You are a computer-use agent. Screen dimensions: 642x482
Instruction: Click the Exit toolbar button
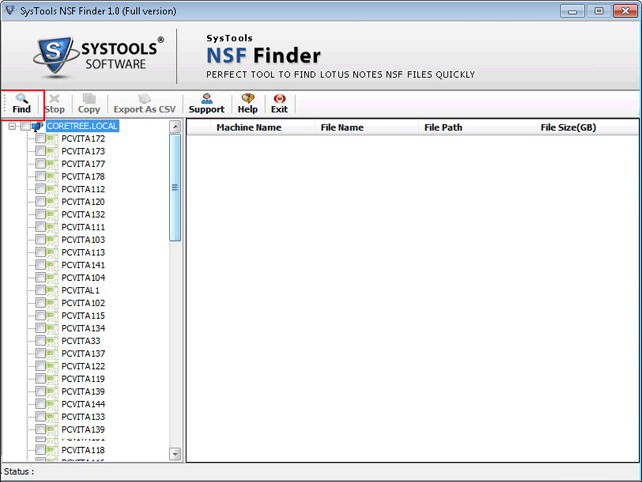coord(279,104)
